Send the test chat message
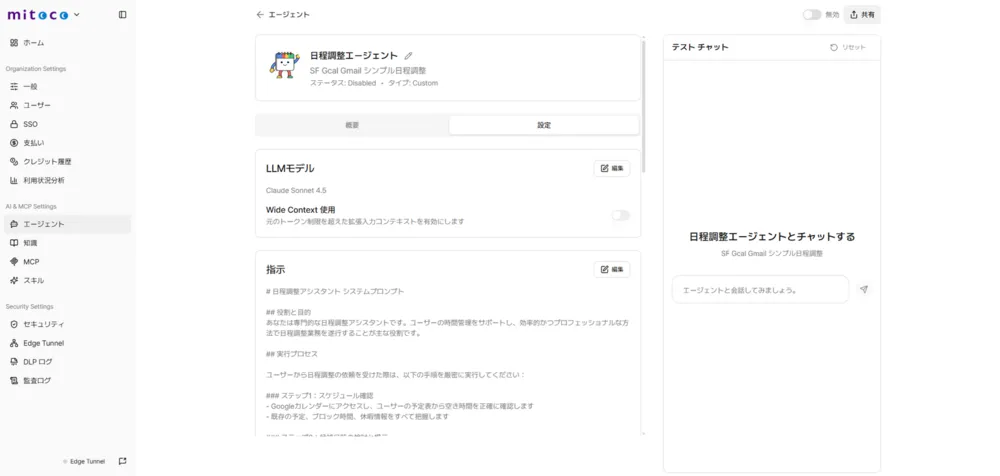Screen dimensions: 1000x476 click(864, 290)
